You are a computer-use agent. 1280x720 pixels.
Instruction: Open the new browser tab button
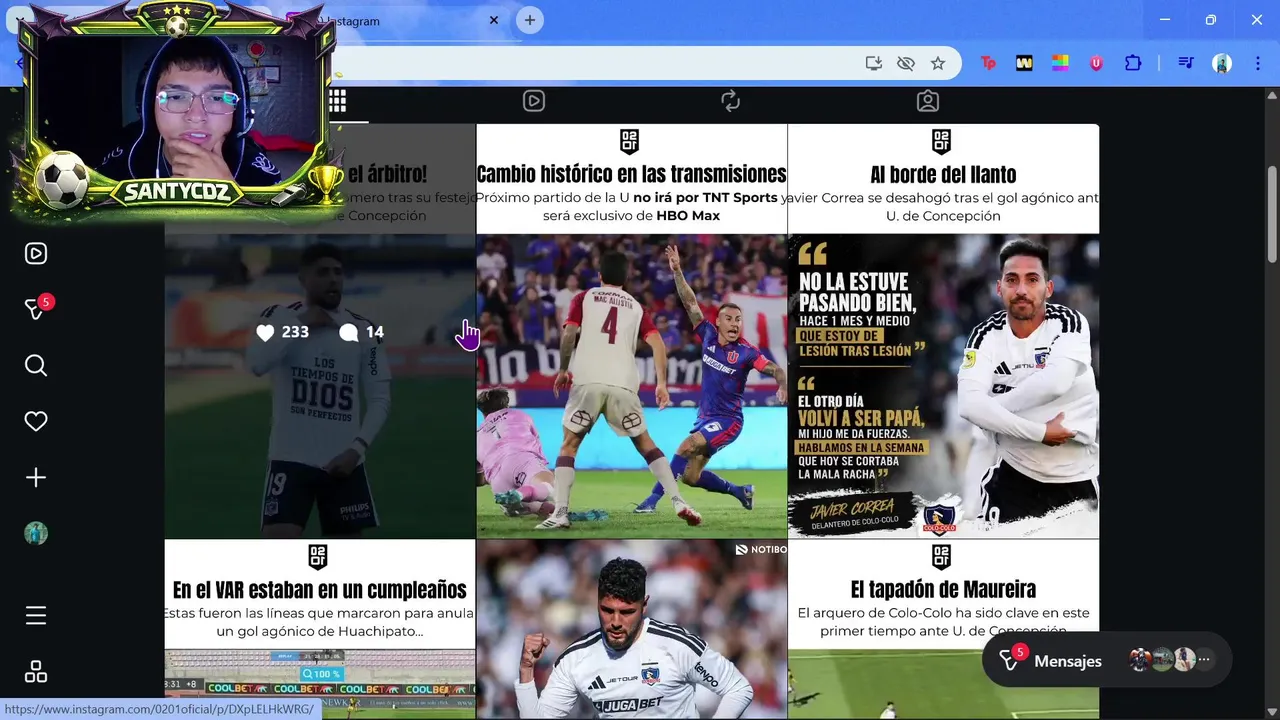(530, 20)
